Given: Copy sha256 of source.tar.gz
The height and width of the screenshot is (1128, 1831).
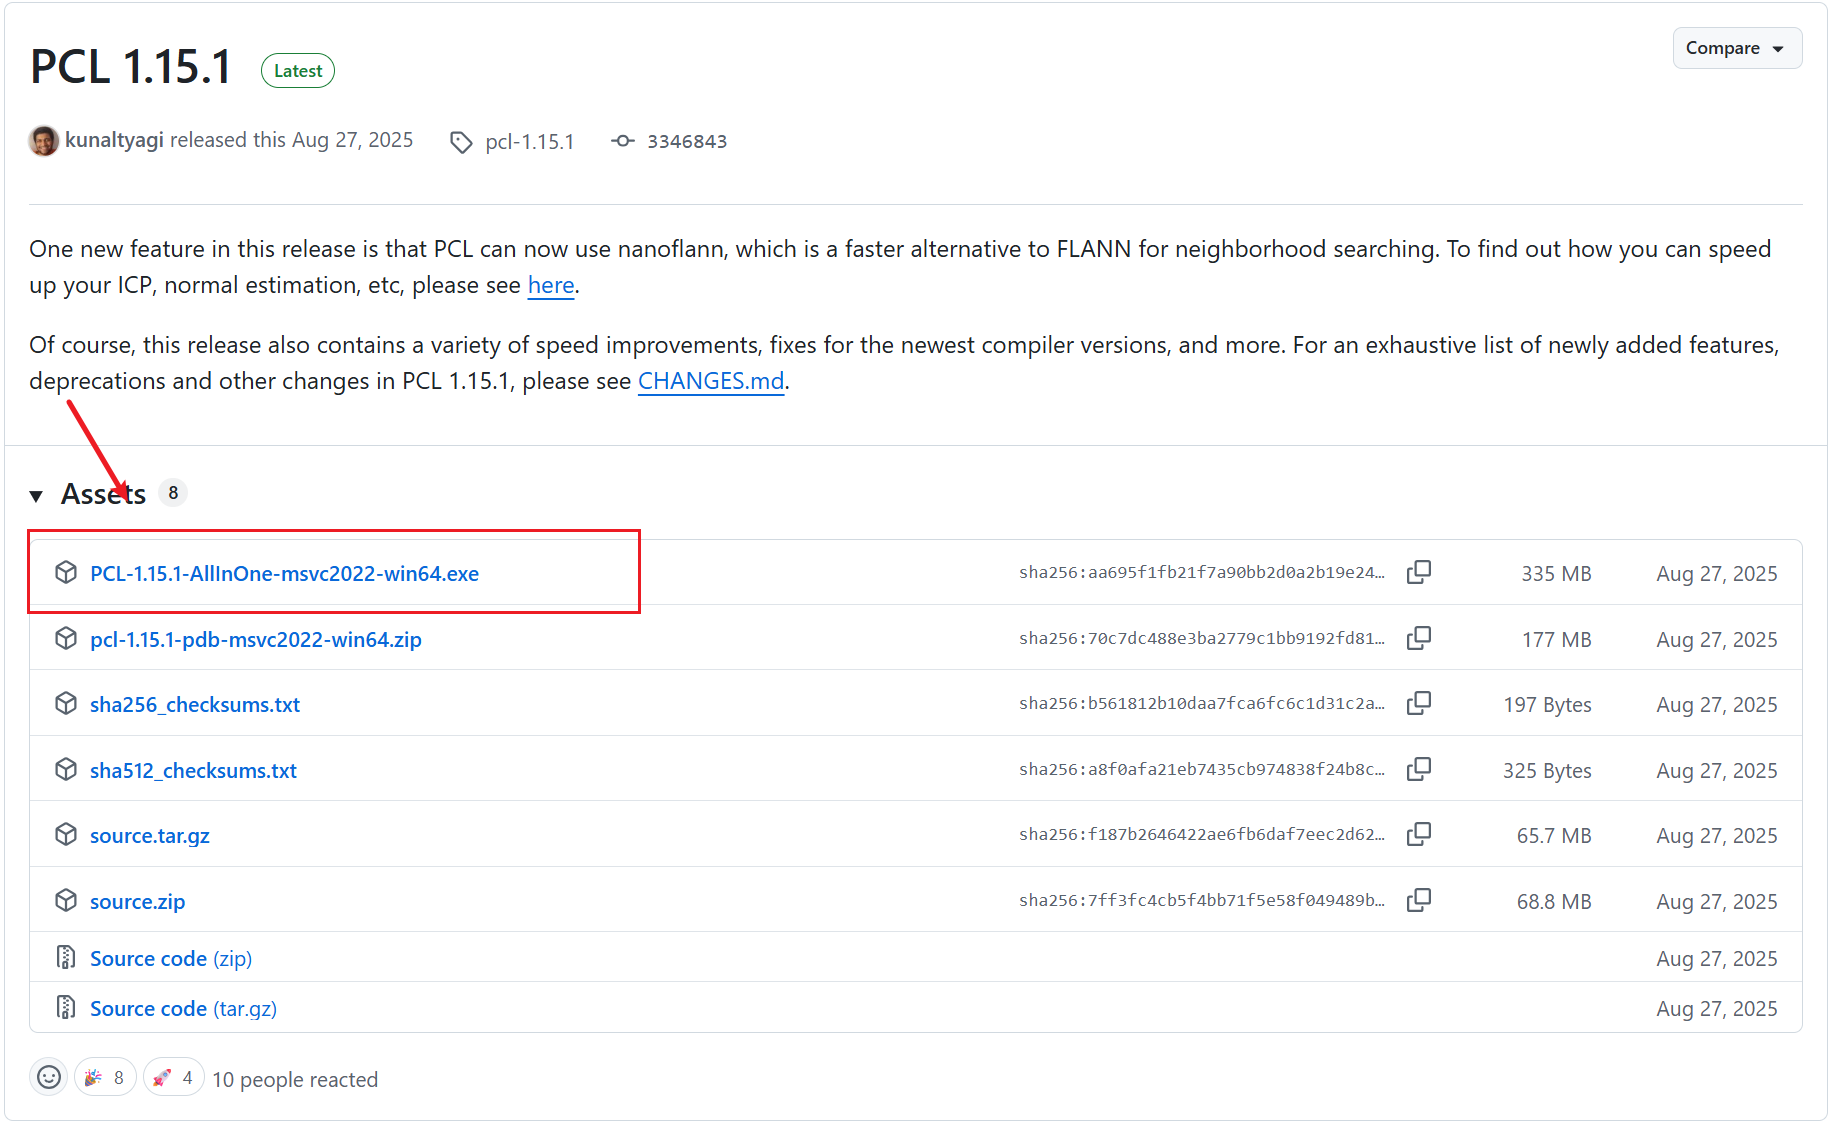Looking at the screenshot, I should coord(1419,834).
